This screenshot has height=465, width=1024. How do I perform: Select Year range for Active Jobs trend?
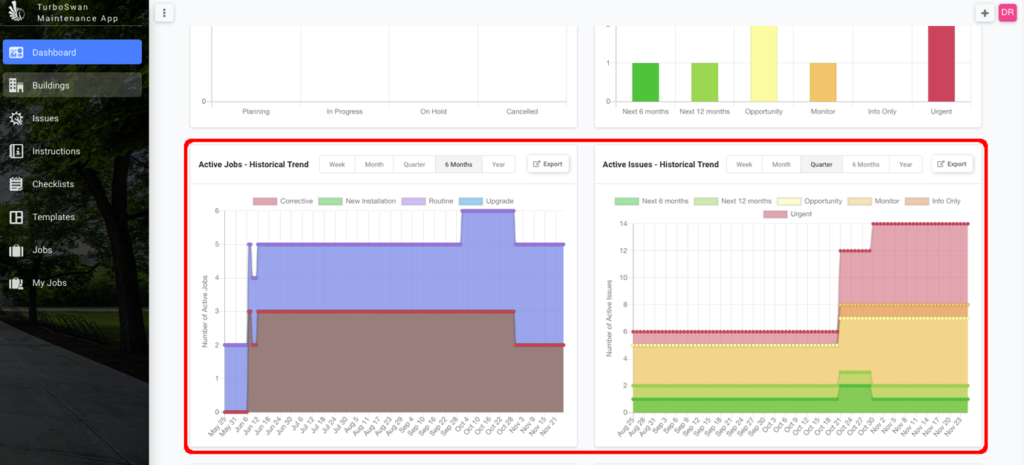click(x=497, y=164)
